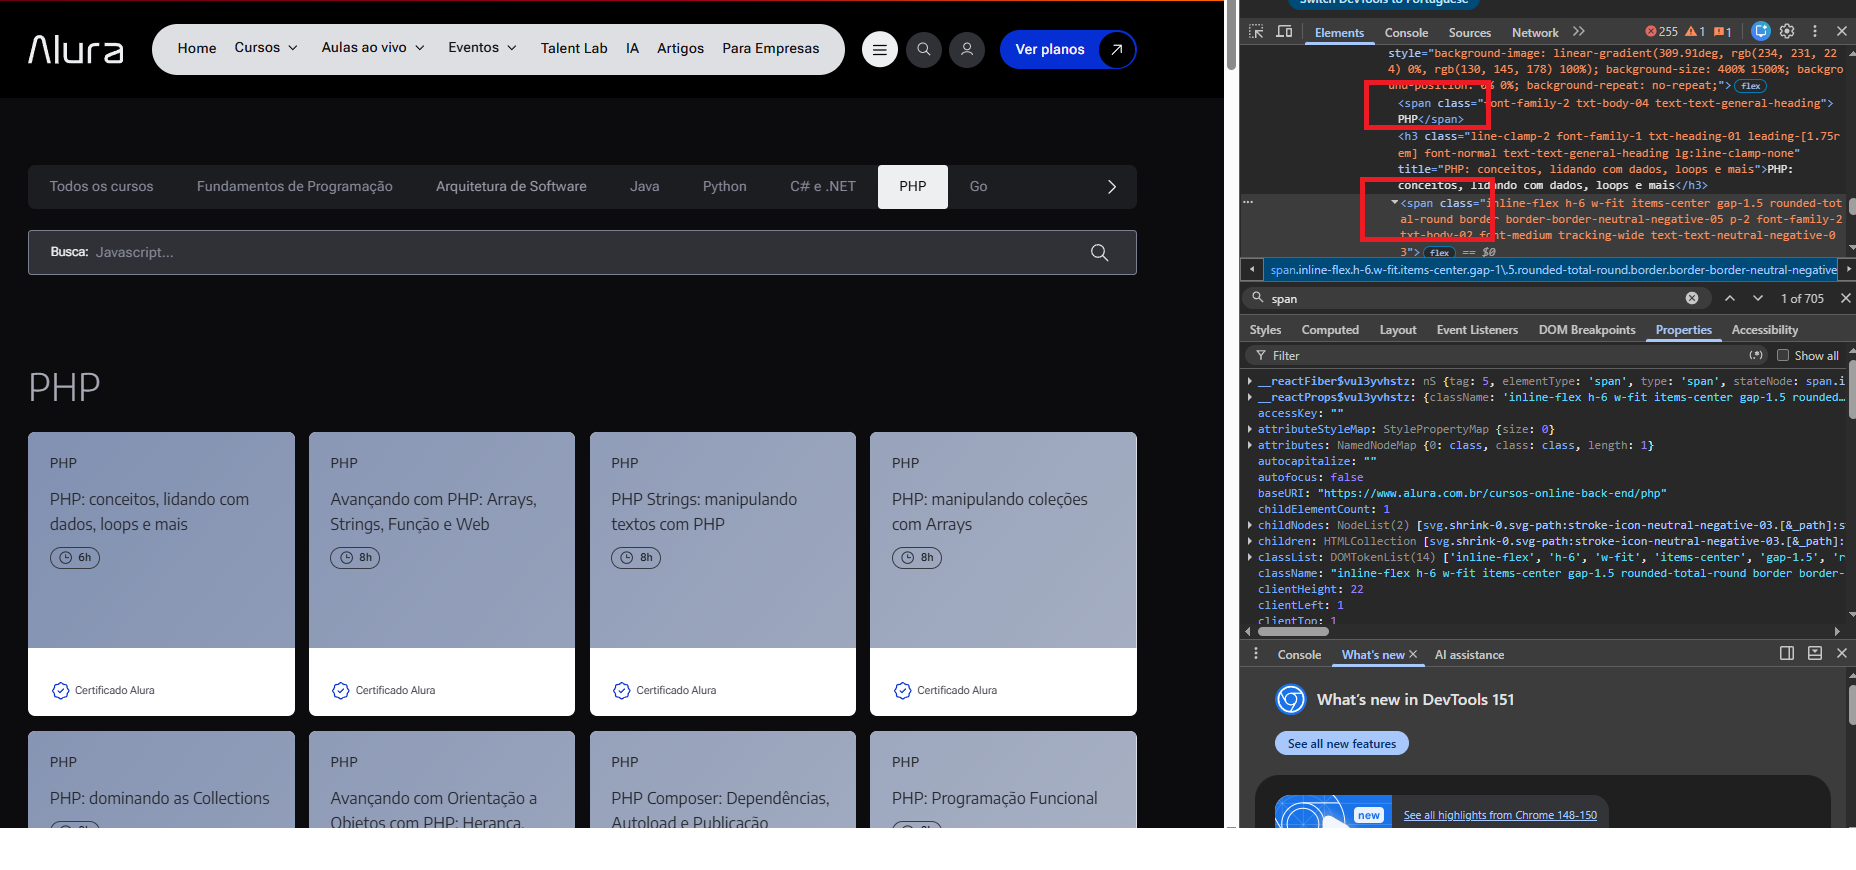Image resolution: width=1856 pixels, height=870 pixels.
Task: Expand the drawer to full height
Action: point(1815,653)
